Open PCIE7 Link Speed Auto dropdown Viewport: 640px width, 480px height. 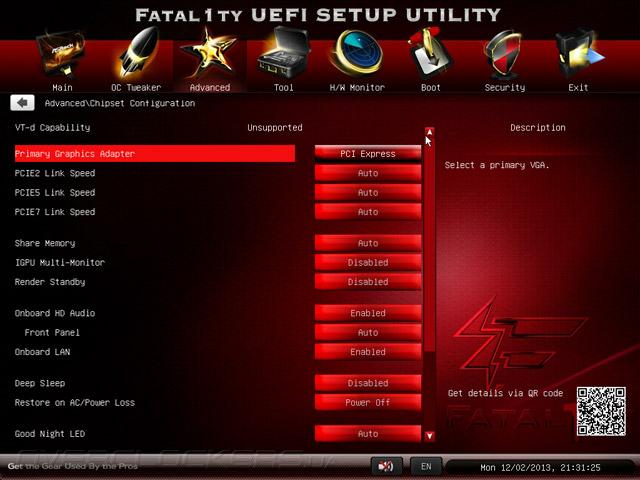coord(368,212)
